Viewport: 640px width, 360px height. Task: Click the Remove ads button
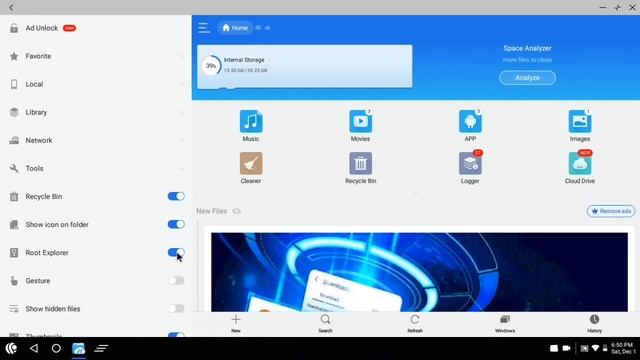point(611,211)
